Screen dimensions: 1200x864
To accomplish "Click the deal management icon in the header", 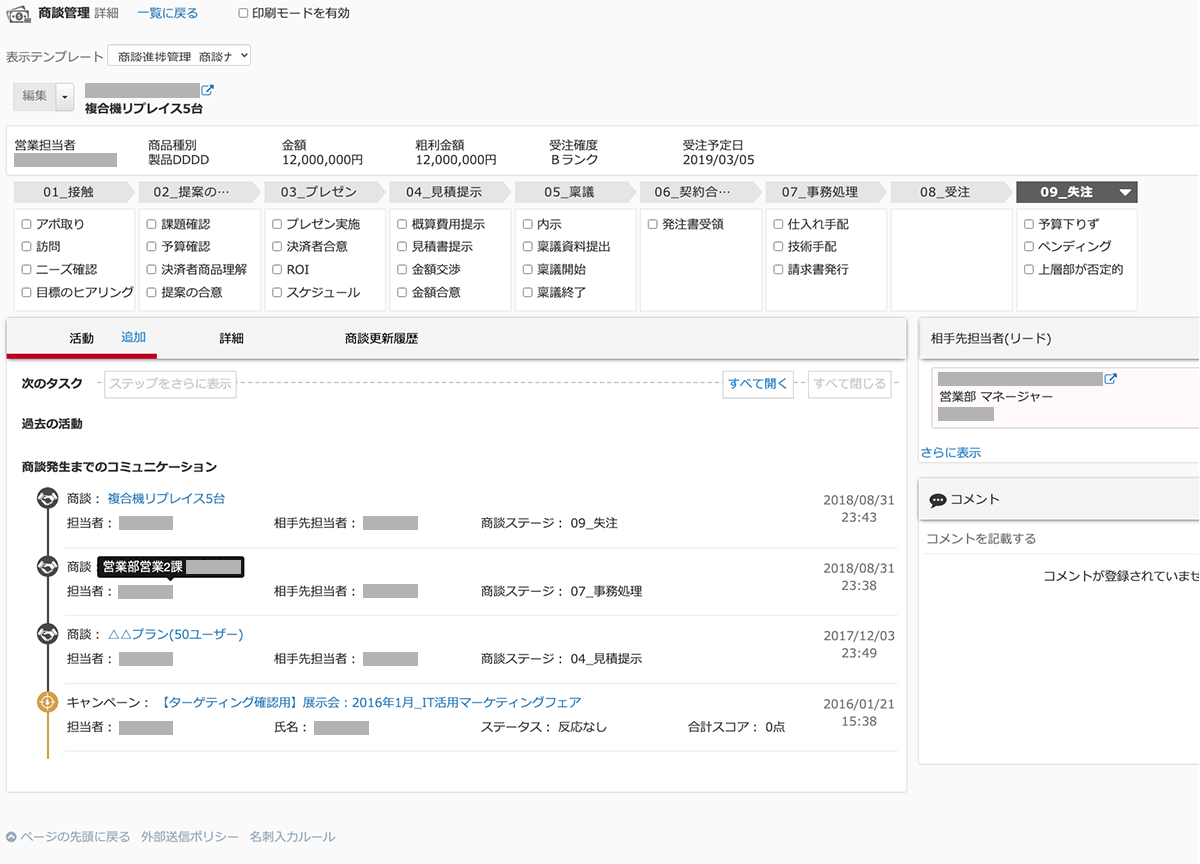I will [x=17, y=14].
